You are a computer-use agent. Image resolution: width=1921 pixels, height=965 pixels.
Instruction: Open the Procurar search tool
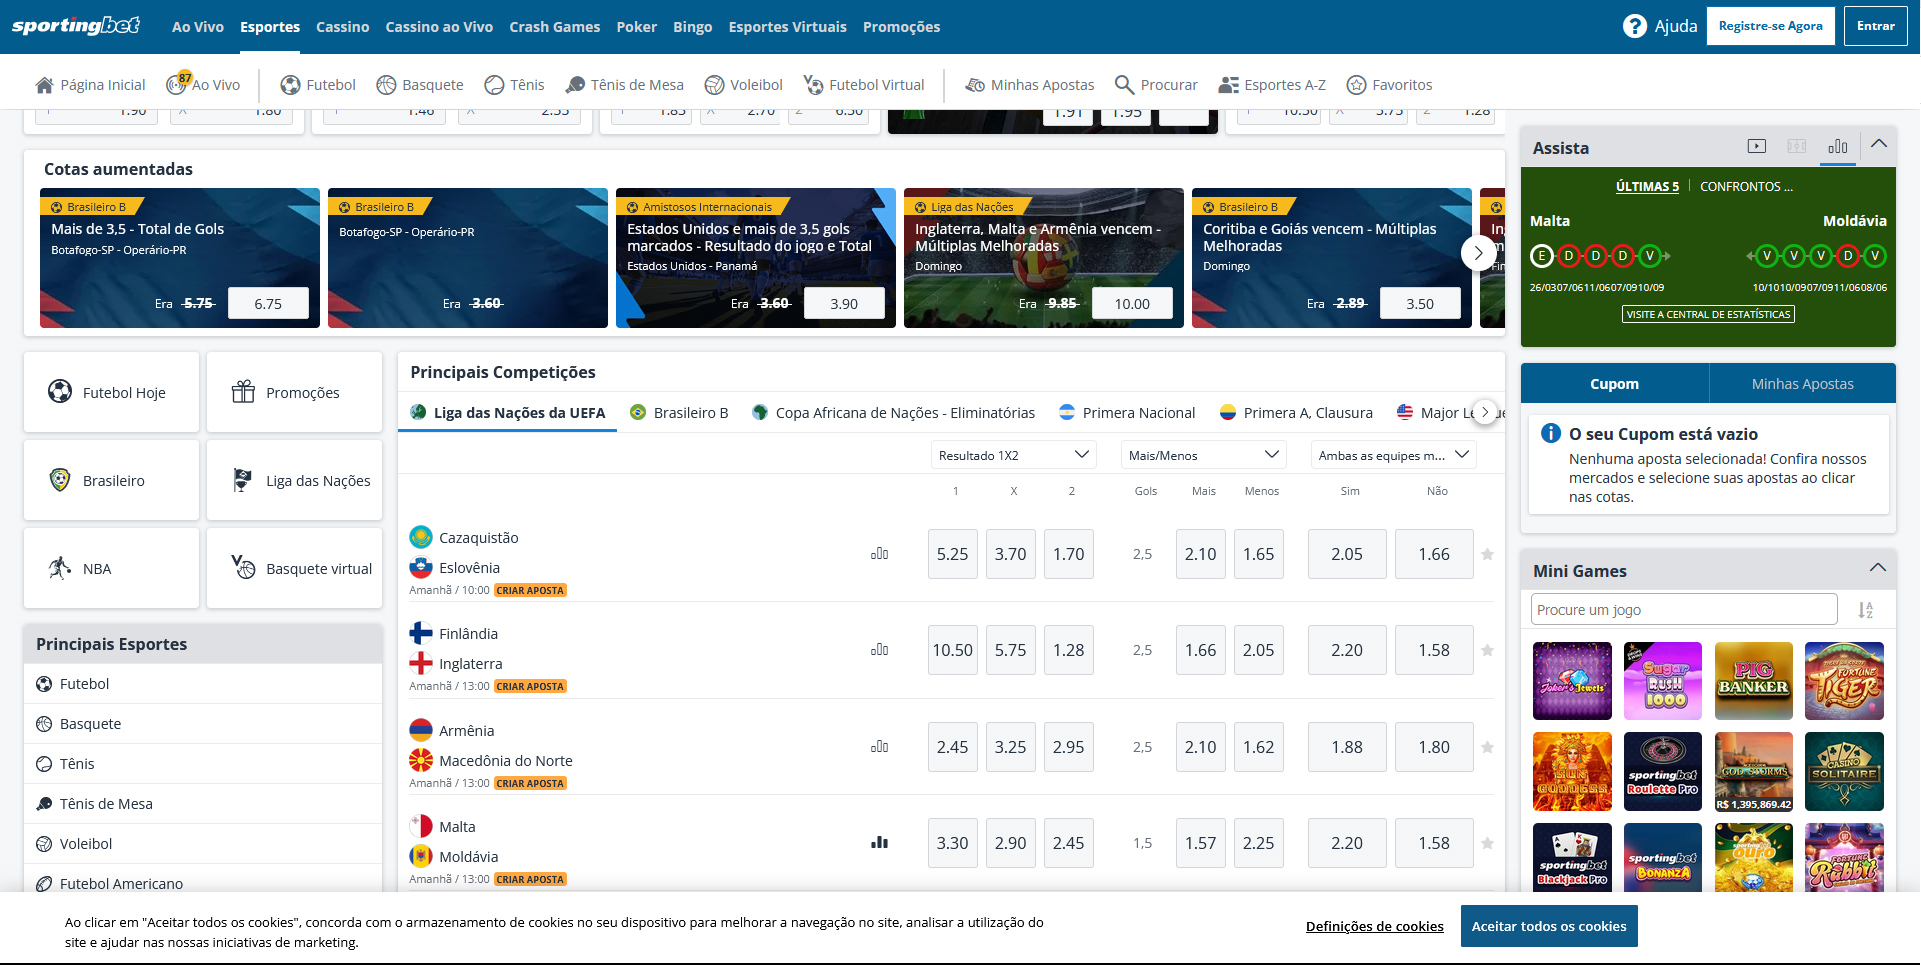point(1156,85)
